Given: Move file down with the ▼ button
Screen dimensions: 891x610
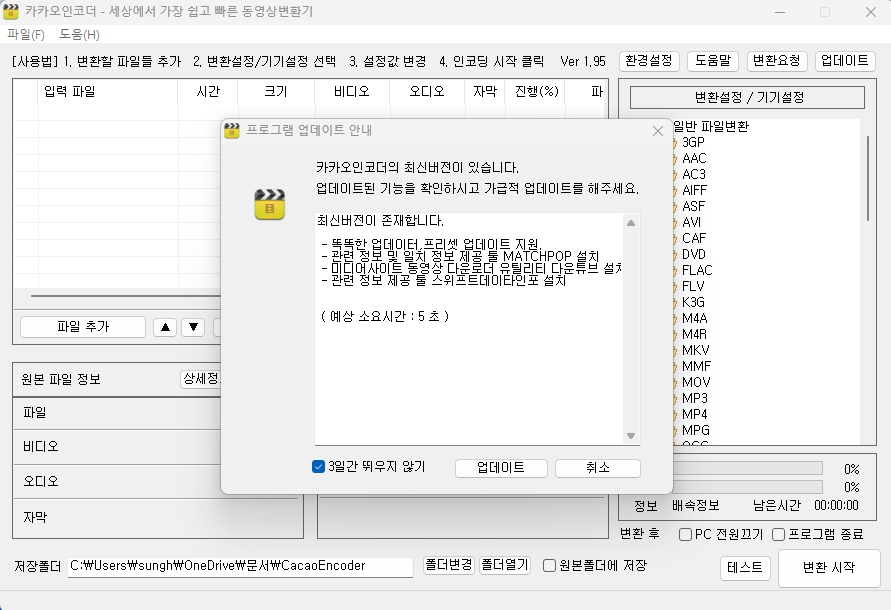Looking at the screenshot, I should [x=193, y=327].
